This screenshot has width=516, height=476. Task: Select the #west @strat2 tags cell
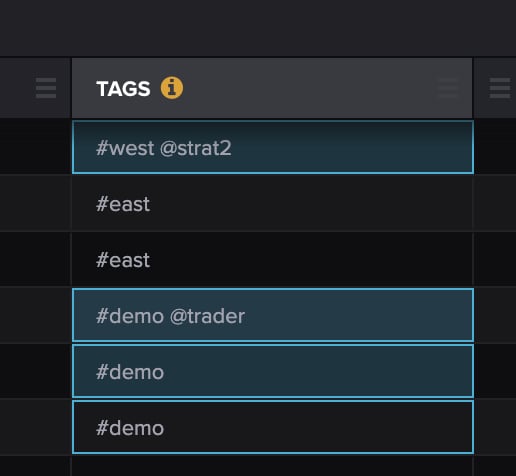273,147
